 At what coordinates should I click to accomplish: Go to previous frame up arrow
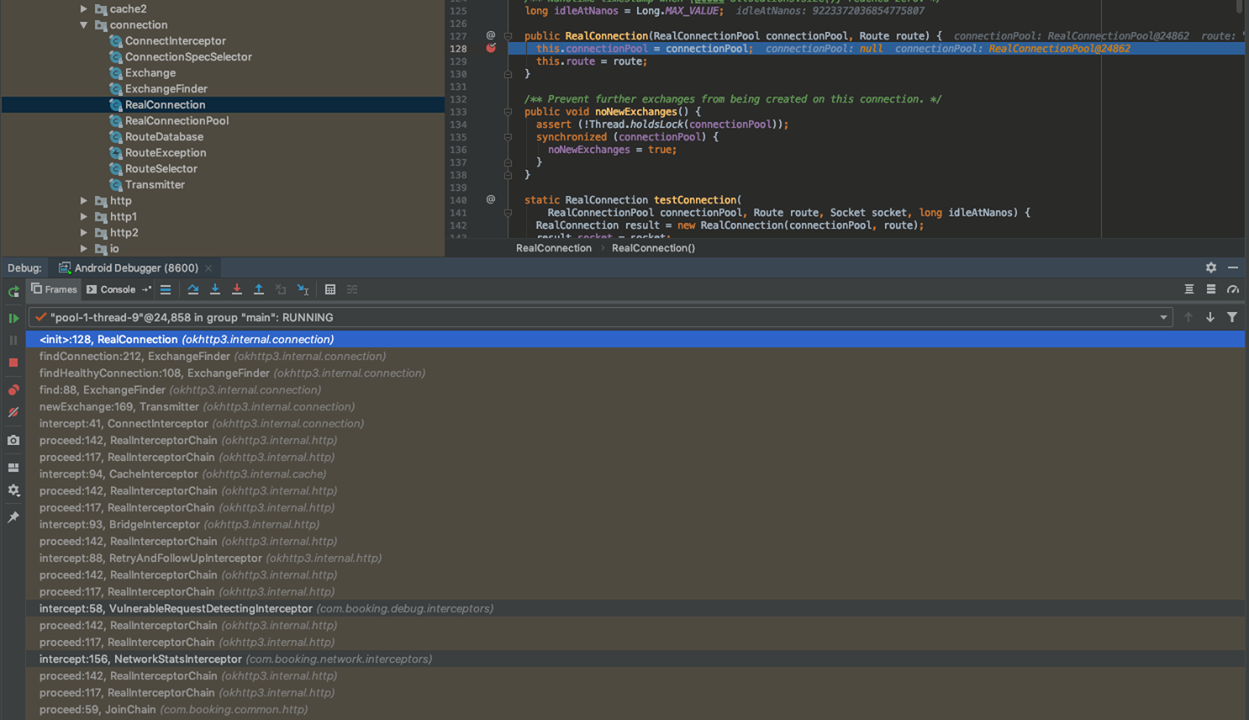click(1188, 317)
